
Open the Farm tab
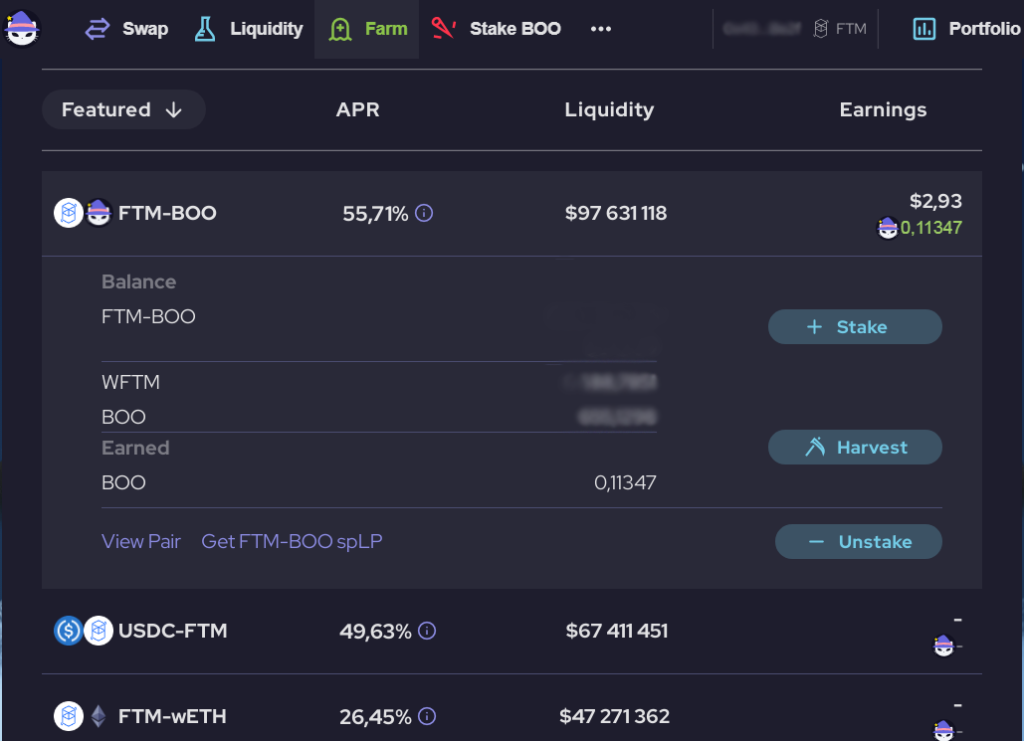367,29
